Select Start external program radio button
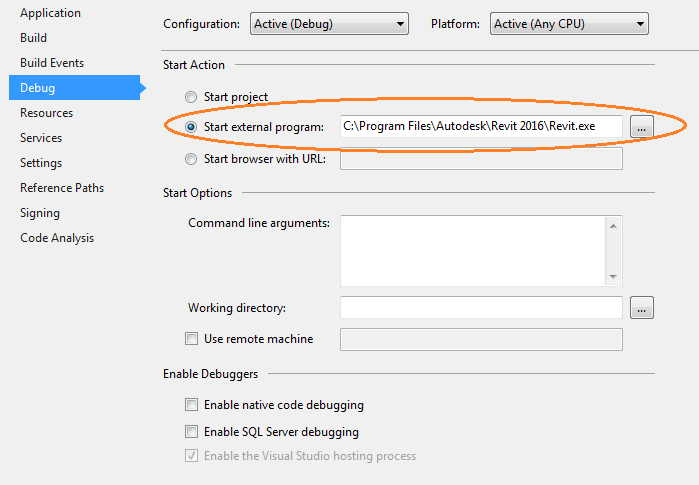 coord(191,127)
